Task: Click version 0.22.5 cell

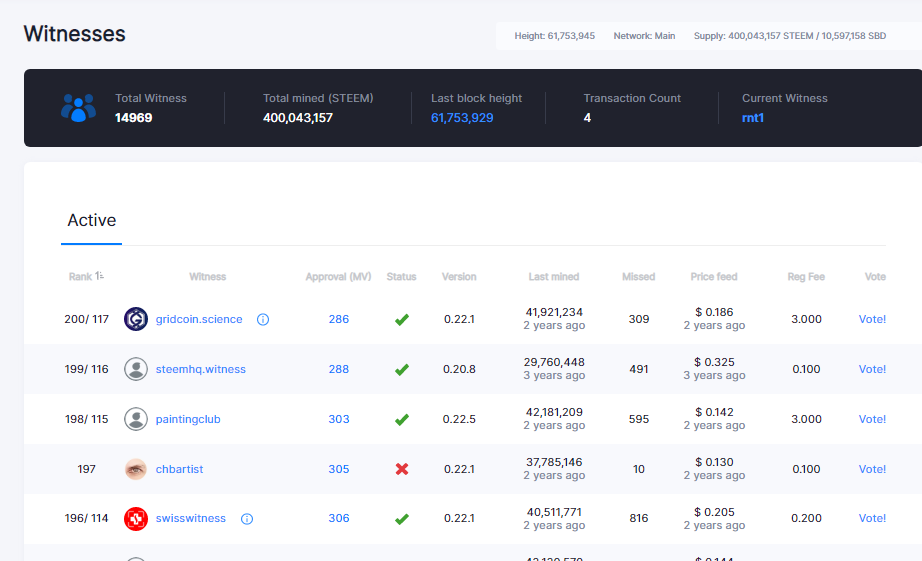Action: [x=459, y=419]
